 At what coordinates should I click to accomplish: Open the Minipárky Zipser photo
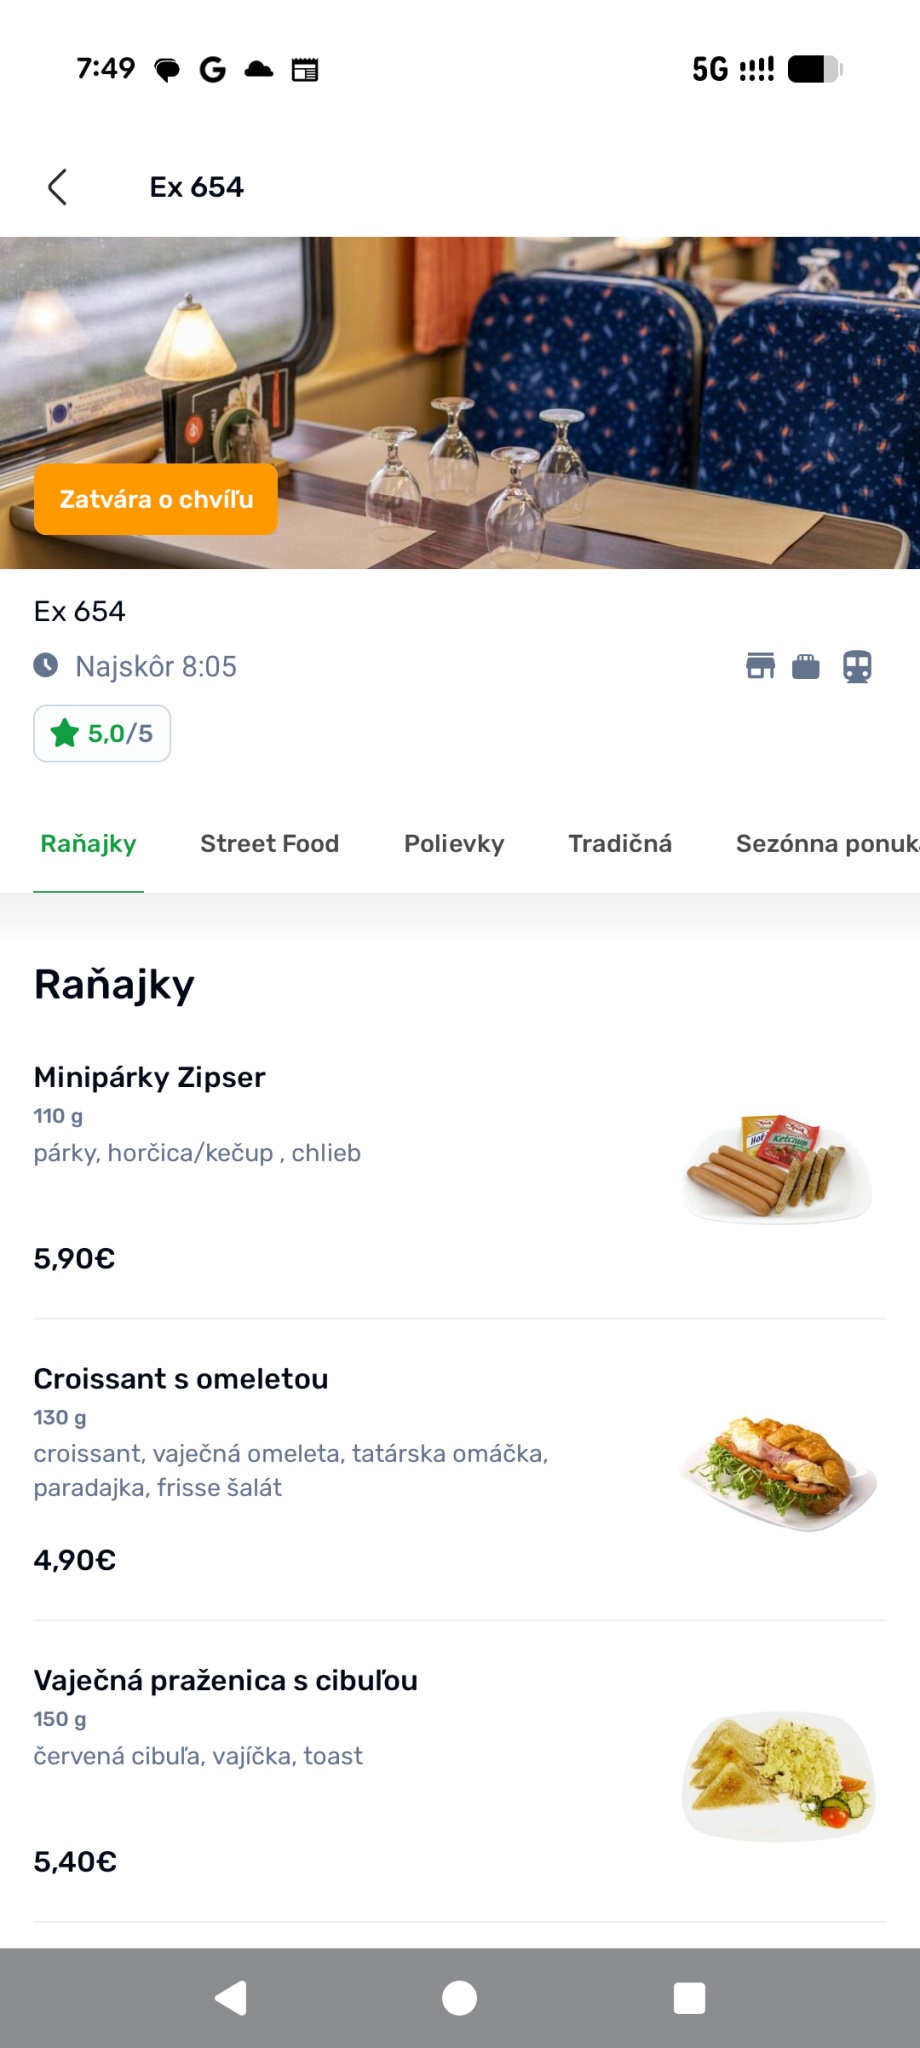click(778, 1168)
